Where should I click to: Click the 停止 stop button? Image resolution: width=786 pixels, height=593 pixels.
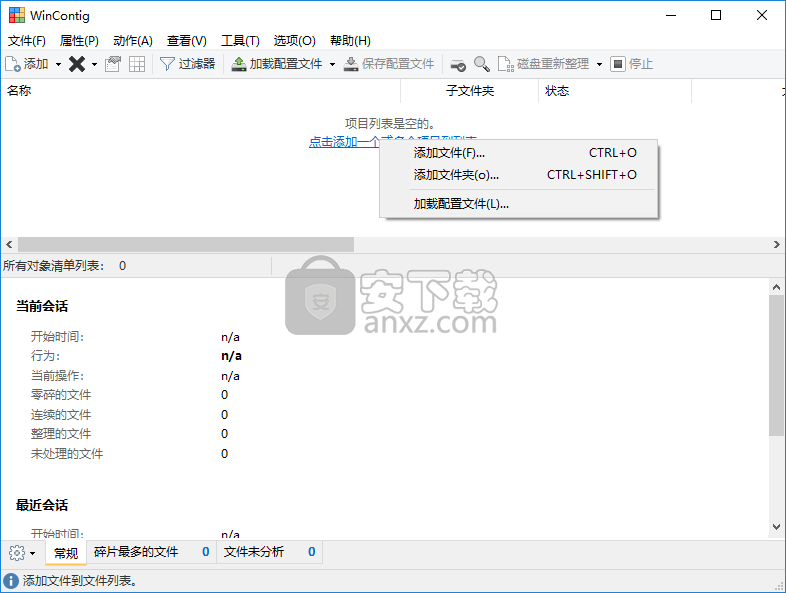632,64
